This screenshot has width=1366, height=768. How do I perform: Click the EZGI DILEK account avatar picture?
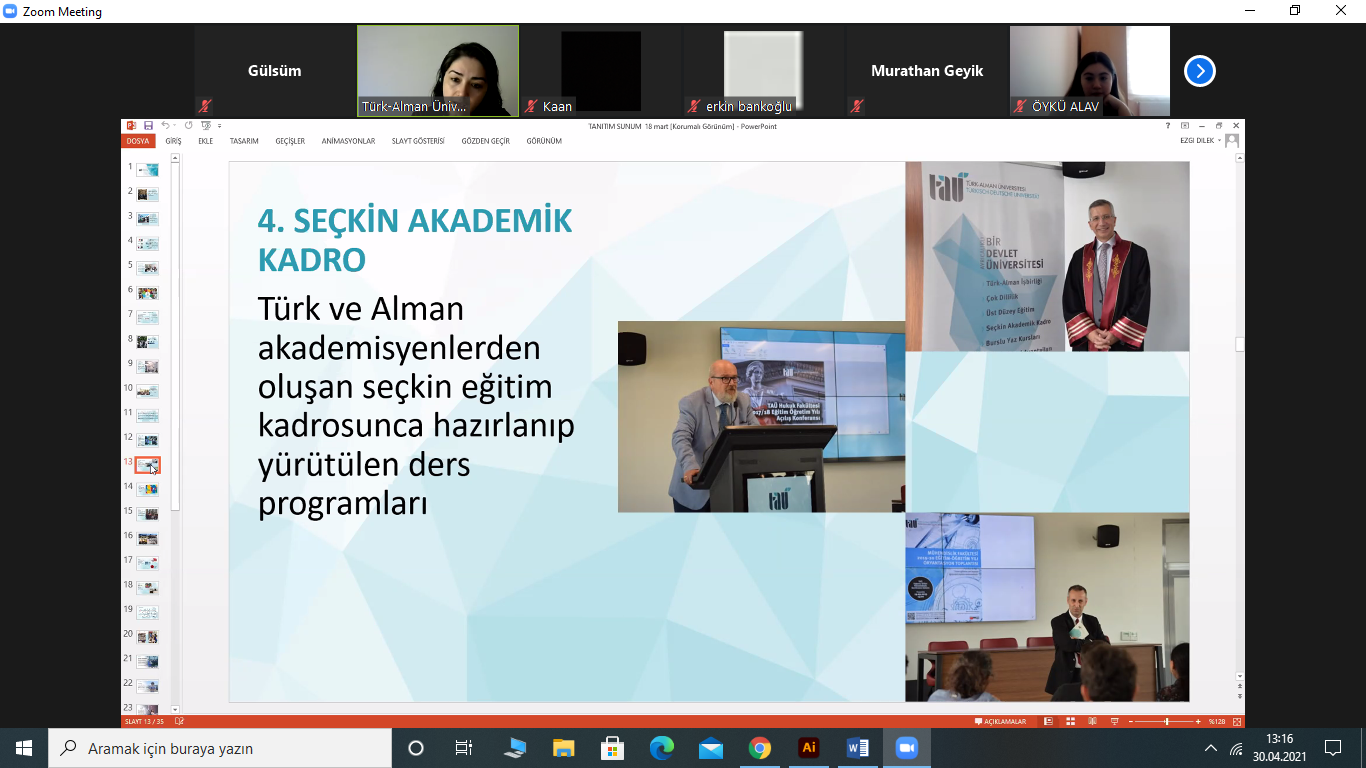[x=1232, y=141]
